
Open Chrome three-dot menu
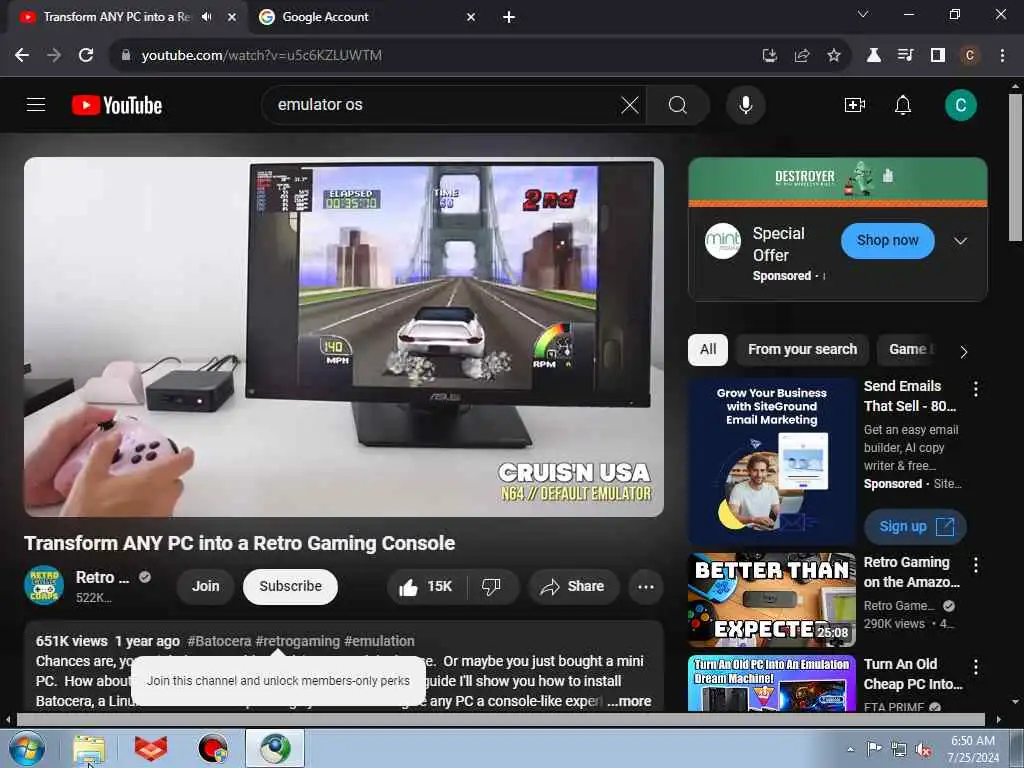pos(1002,56)
